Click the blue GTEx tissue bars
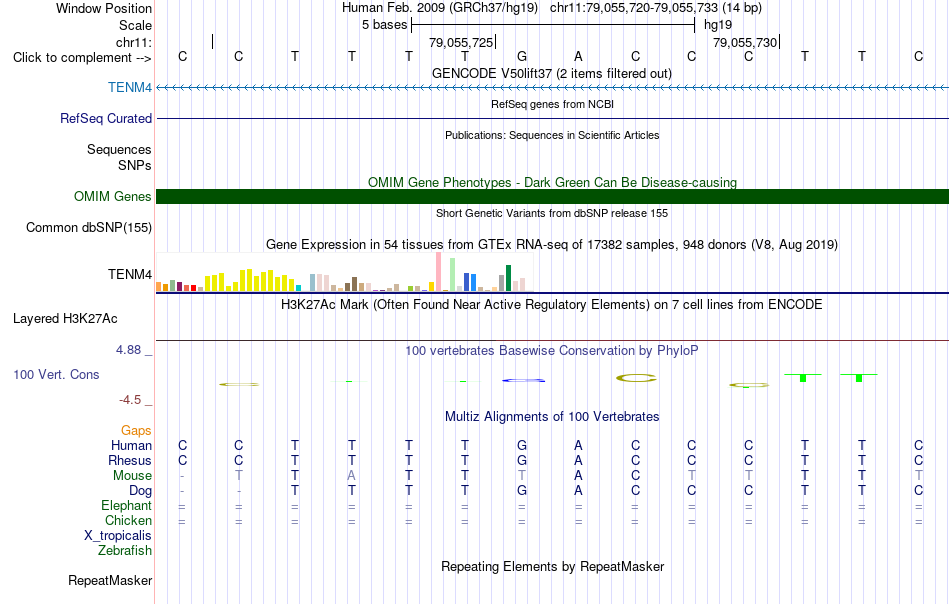 pos(470,282)
